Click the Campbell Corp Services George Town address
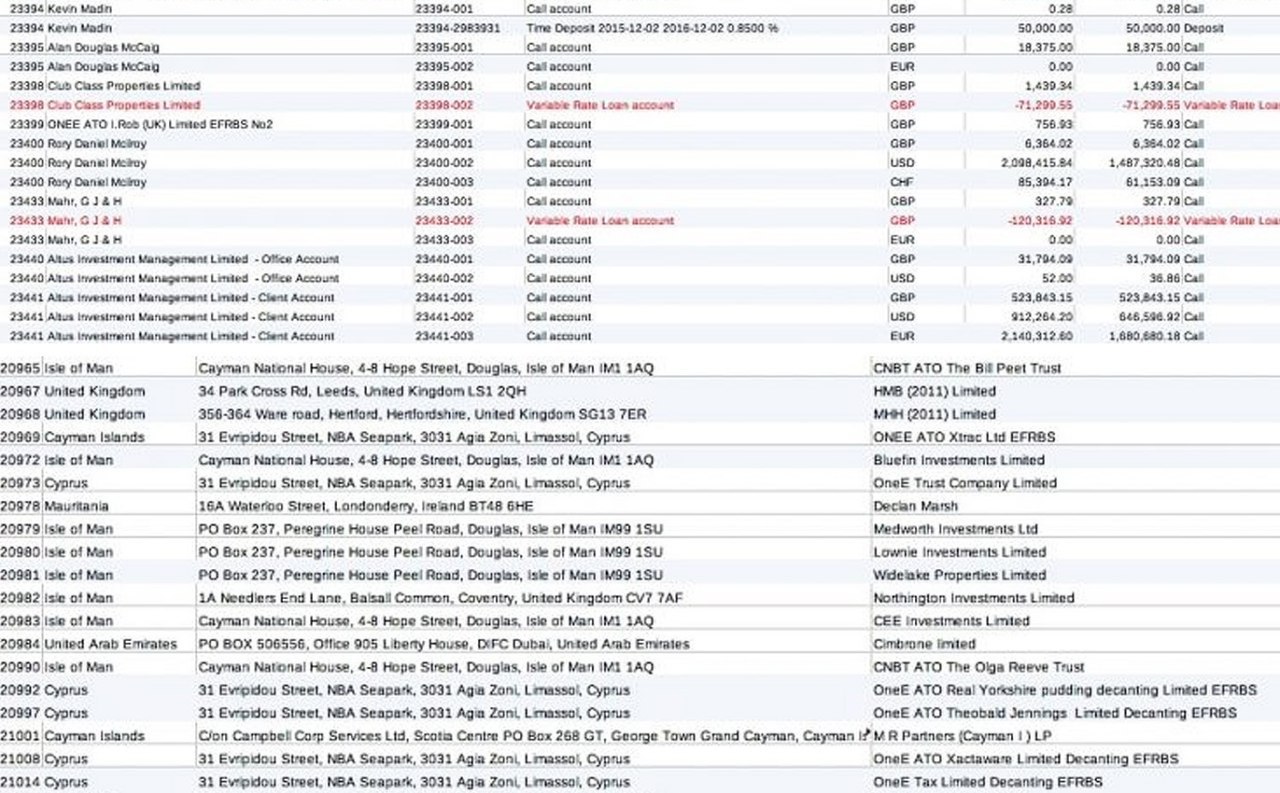Screen dimensions: 1280x793 [x=532, y=736]
